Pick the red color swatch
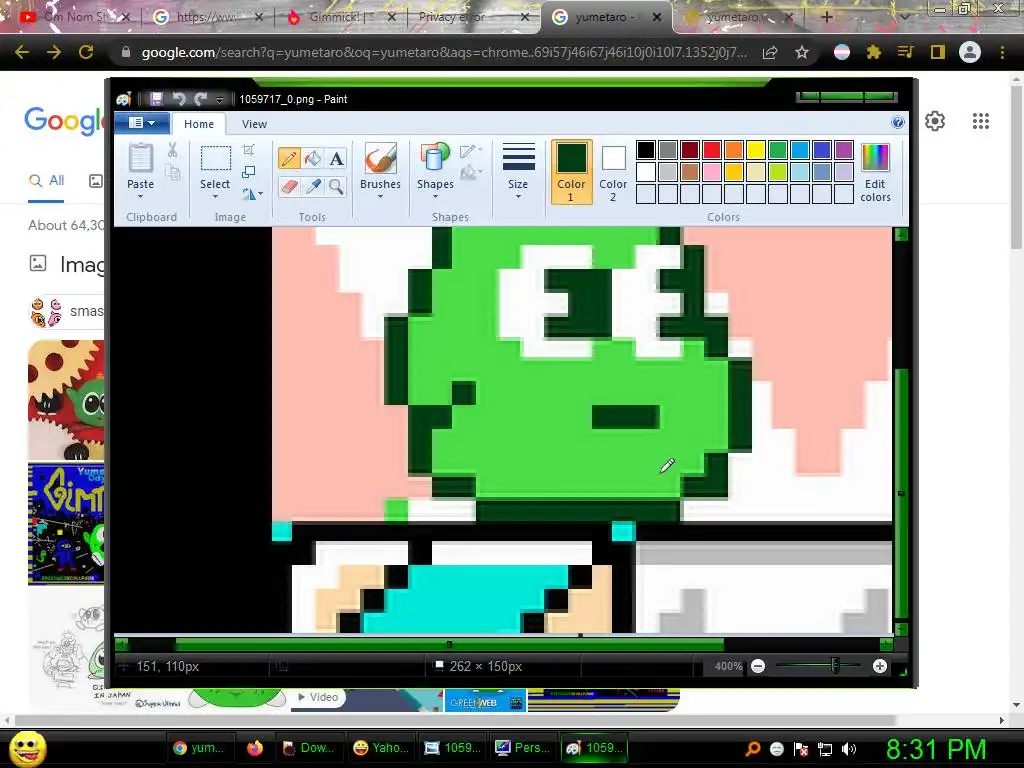1024x768 pixels. point(712,150)
